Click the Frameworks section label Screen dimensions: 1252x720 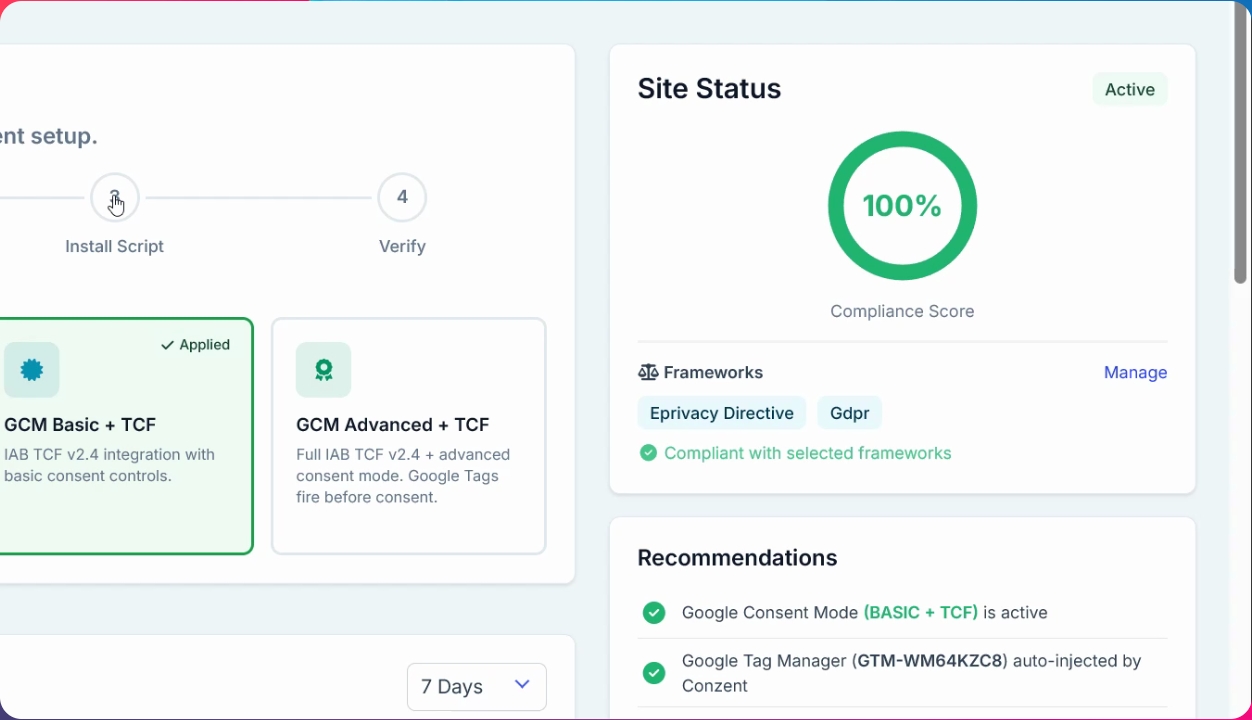pos(713,372)
